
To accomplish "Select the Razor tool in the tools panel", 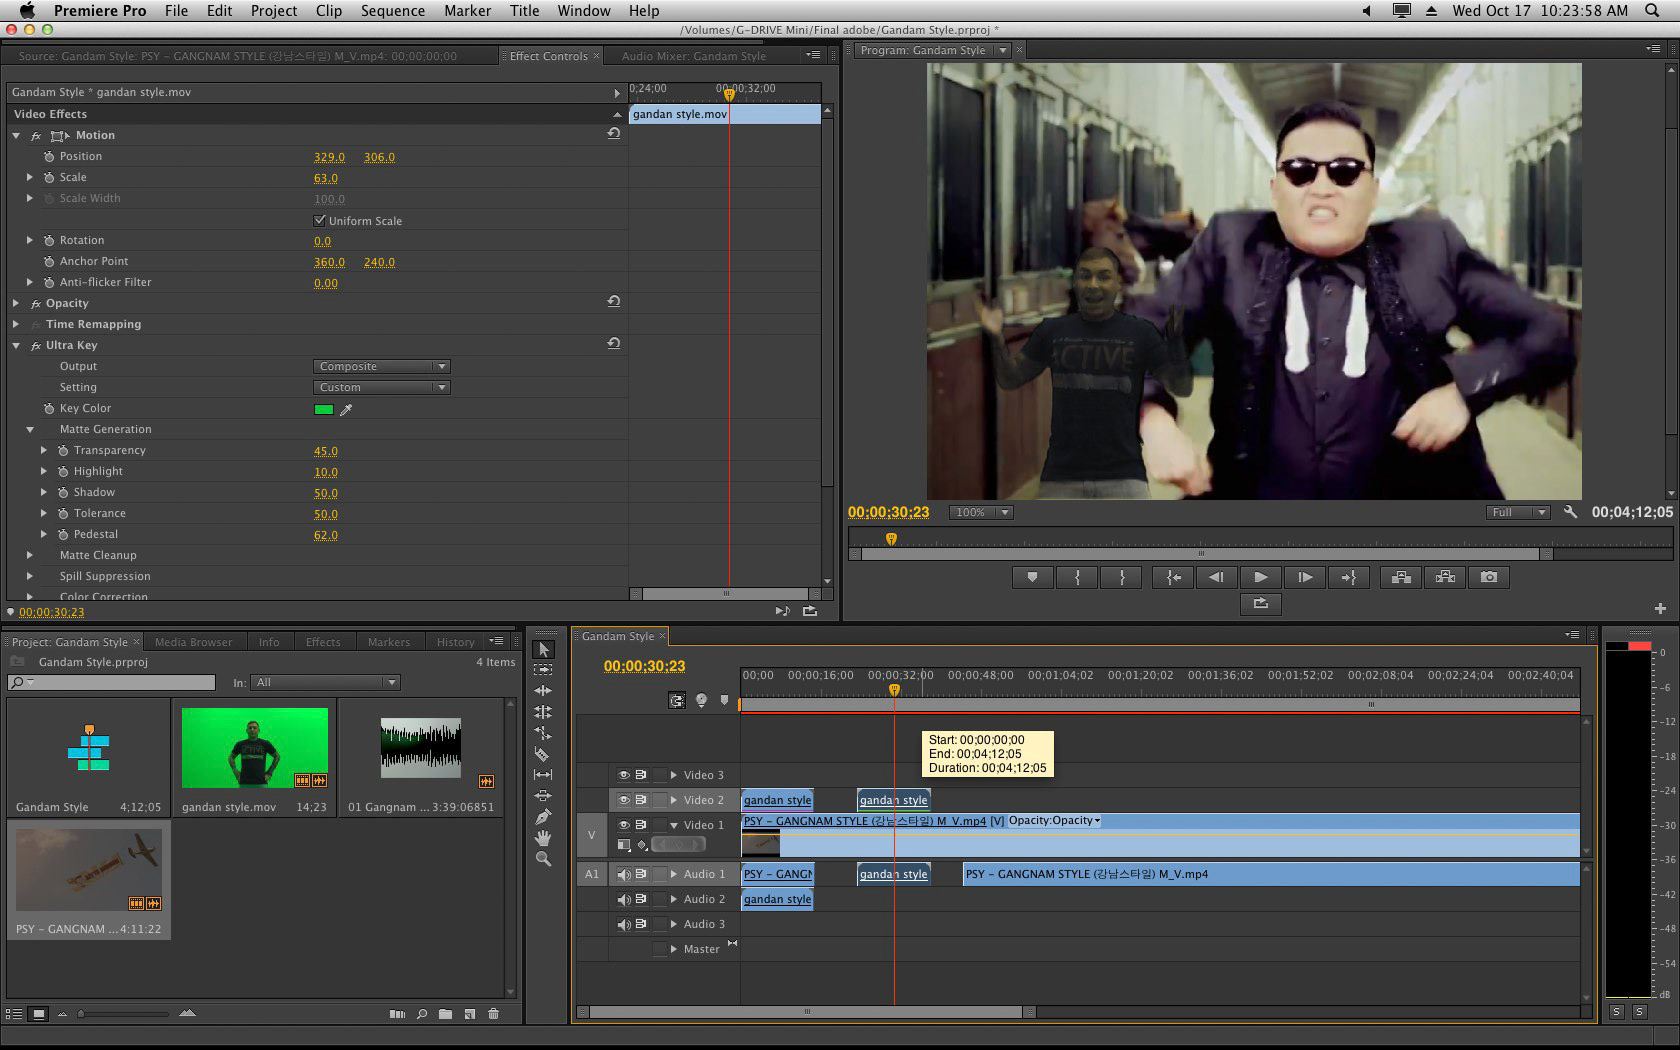I will point(543,754).
